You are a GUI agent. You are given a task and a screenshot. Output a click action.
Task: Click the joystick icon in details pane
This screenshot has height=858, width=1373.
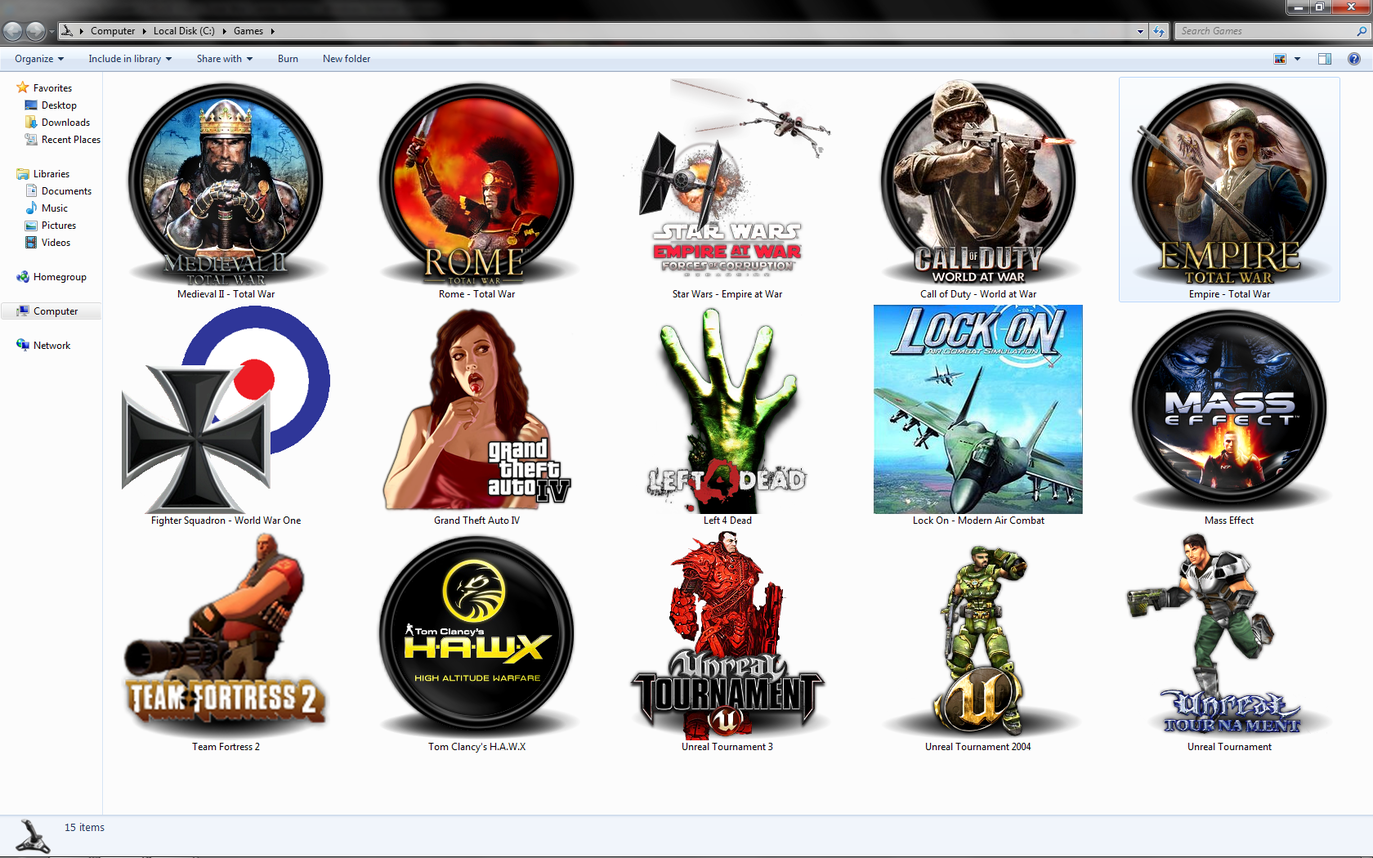[x=33, y=836]
